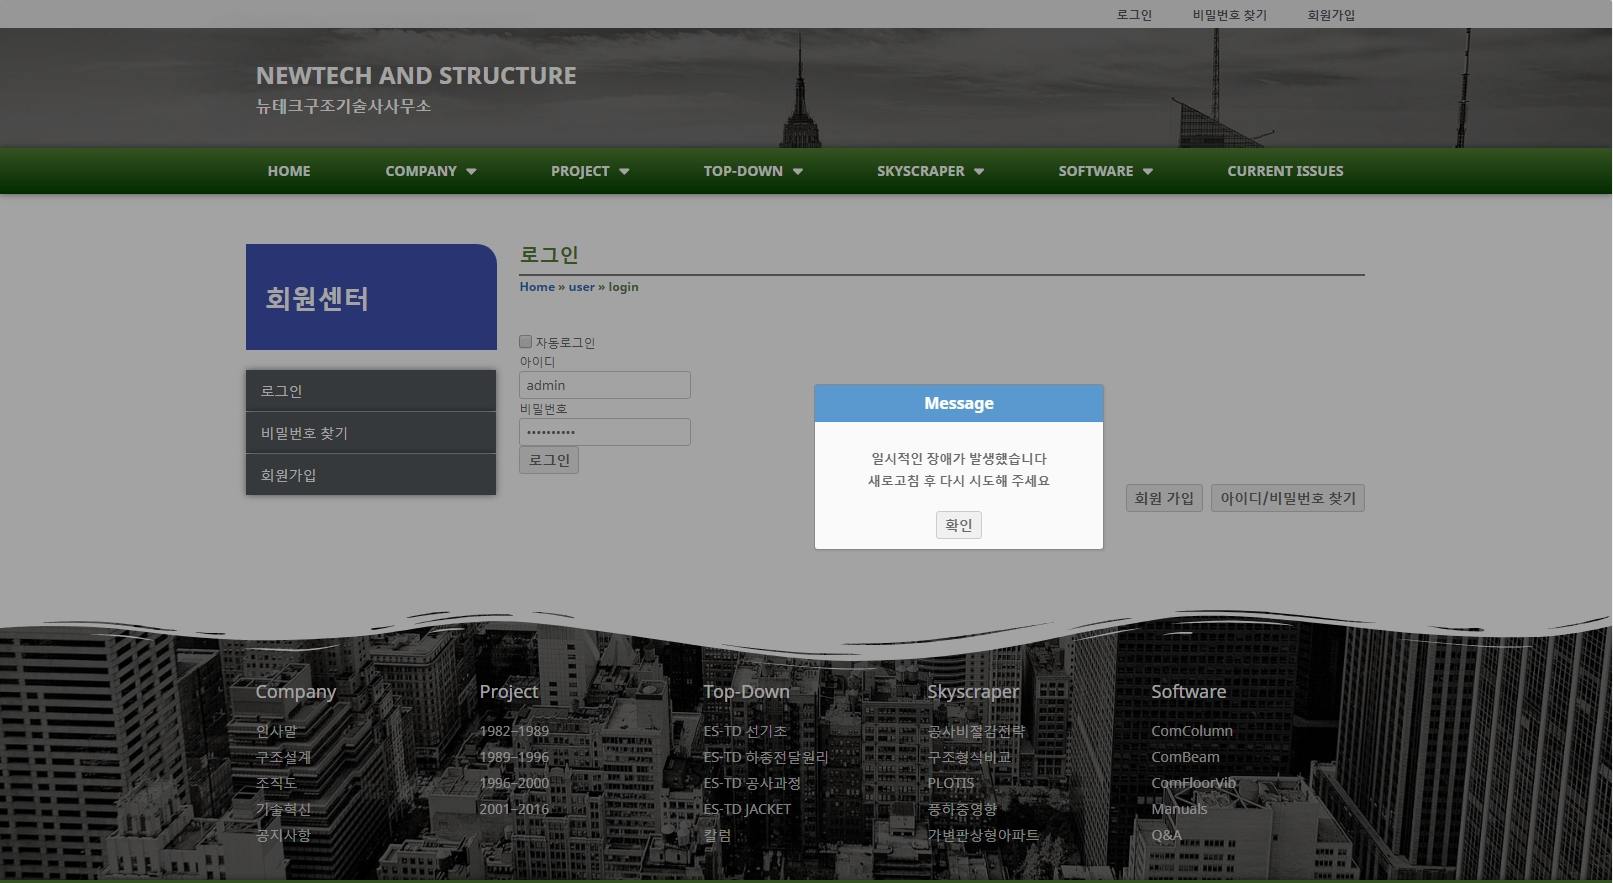Open HOME in the green navigation bar

[289, 171]
